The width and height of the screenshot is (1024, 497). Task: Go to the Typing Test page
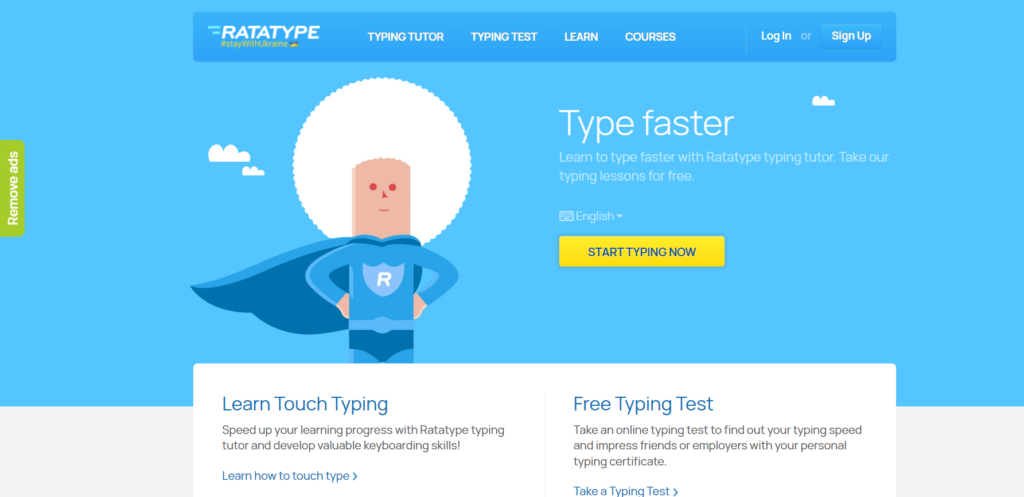tap(504, 37)
